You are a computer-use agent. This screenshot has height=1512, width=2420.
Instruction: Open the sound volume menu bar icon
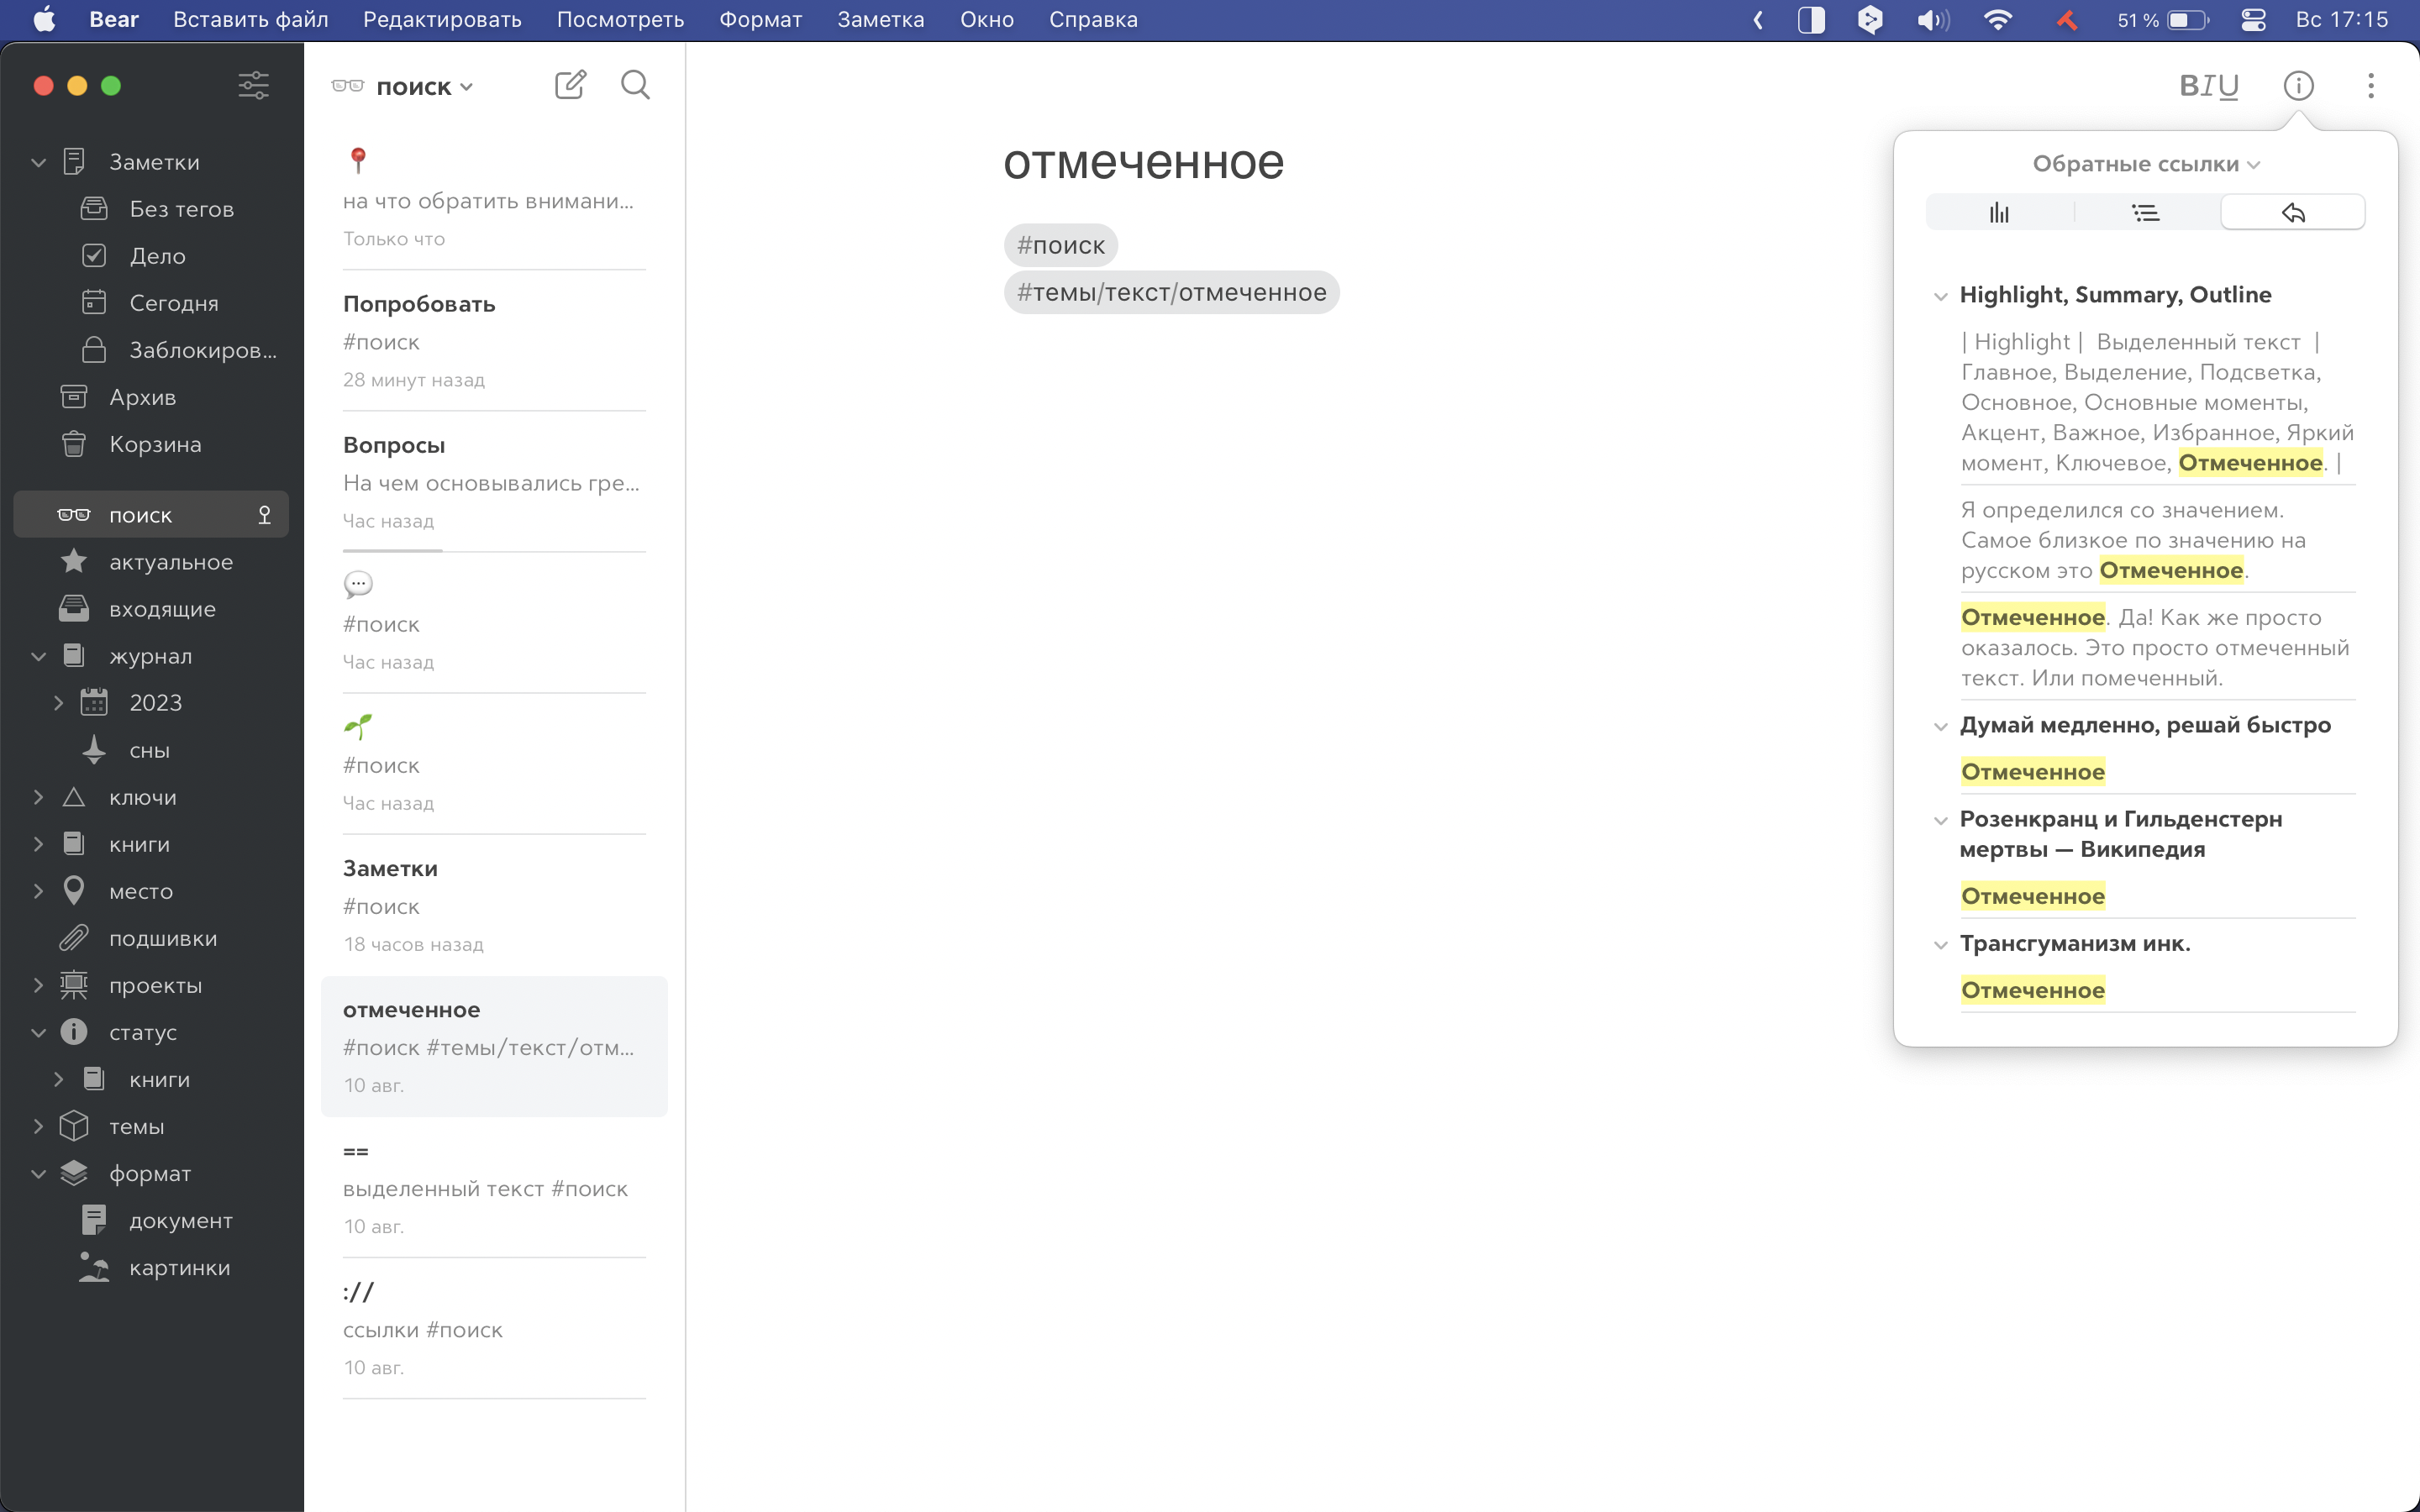1932,20
